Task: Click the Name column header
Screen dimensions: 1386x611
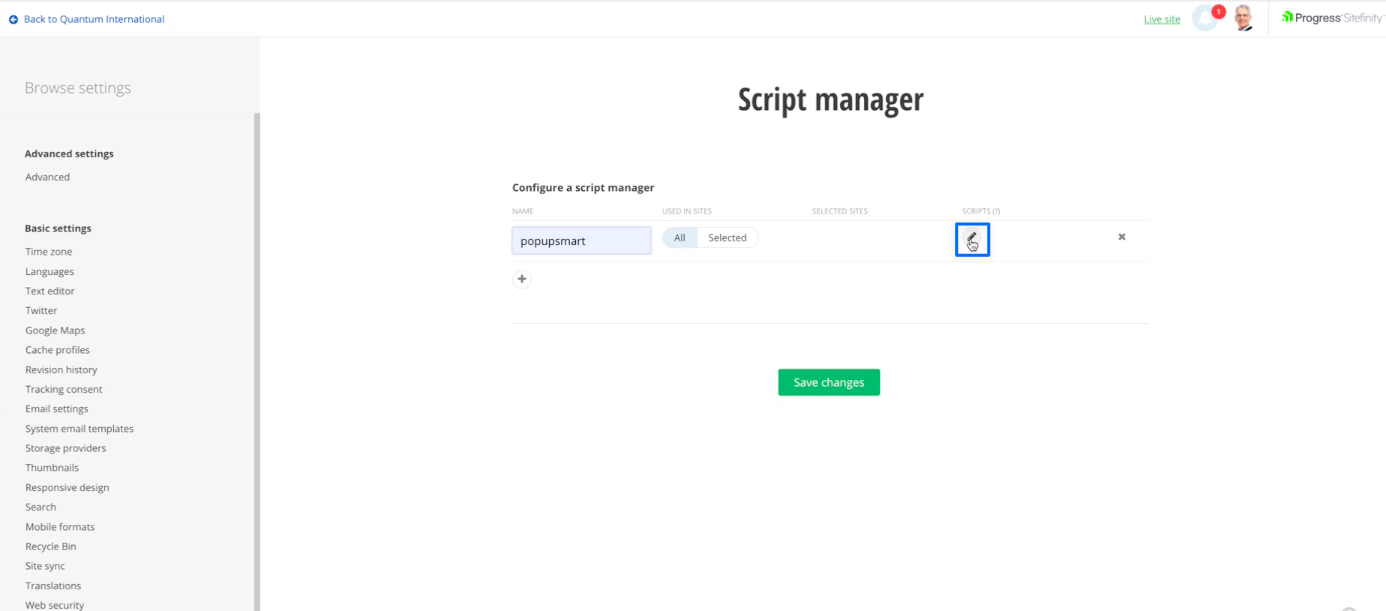Action: [523, 211]
